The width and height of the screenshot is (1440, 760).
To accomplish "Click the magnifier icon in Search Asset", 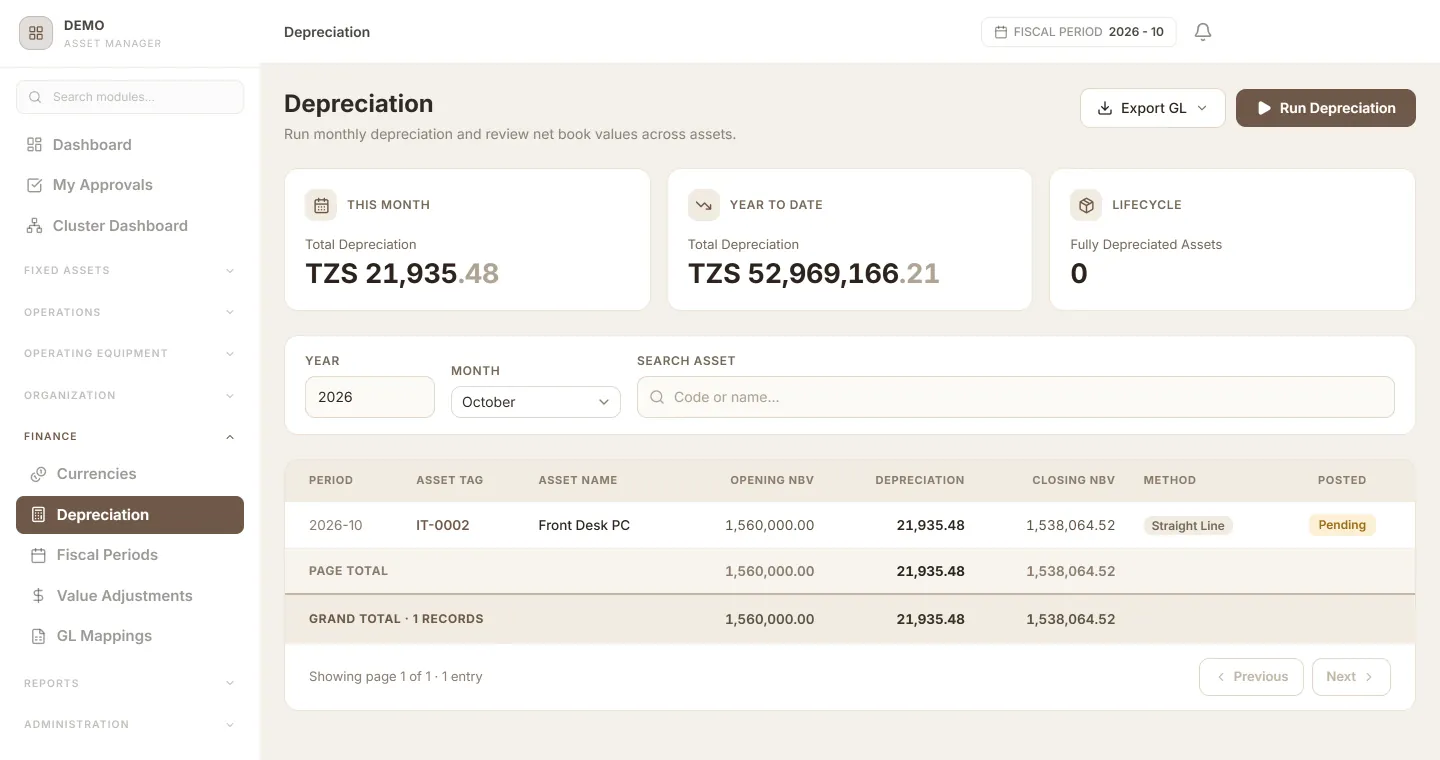I will 657,397.
